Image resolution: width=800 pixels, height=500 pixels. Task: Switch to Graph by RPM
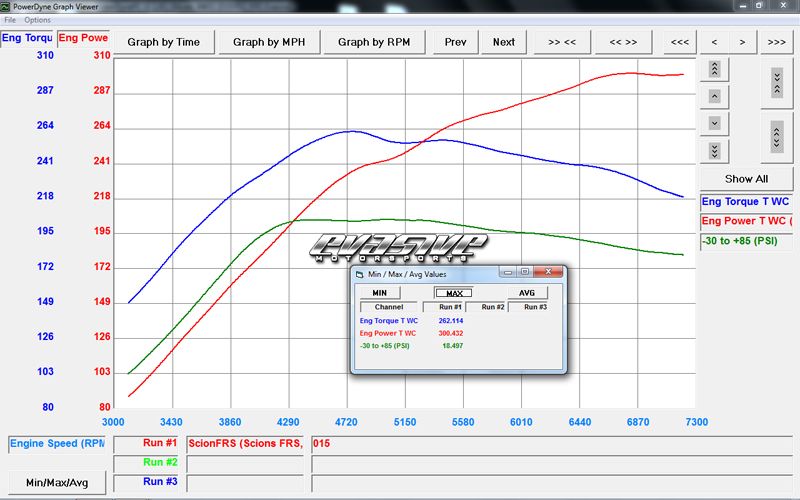(x=374, y=42)
